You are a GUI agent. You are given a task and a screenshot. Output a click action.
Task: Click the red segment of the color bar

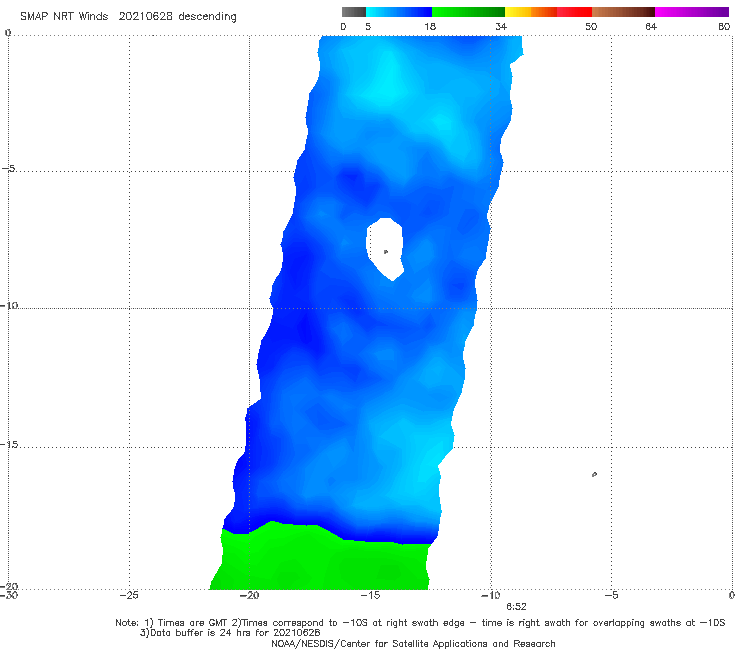(574, 12)
